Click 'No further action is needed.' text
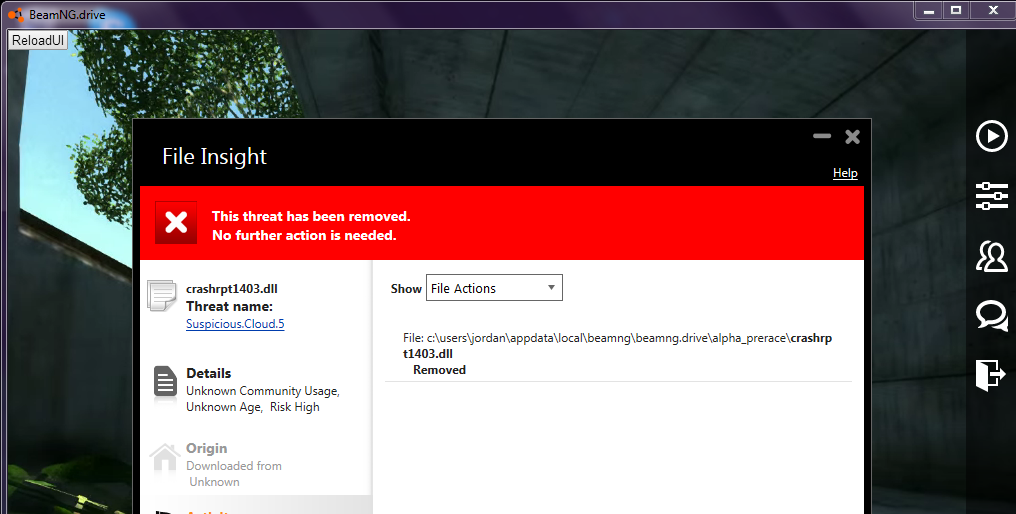 tap(304, 235)
